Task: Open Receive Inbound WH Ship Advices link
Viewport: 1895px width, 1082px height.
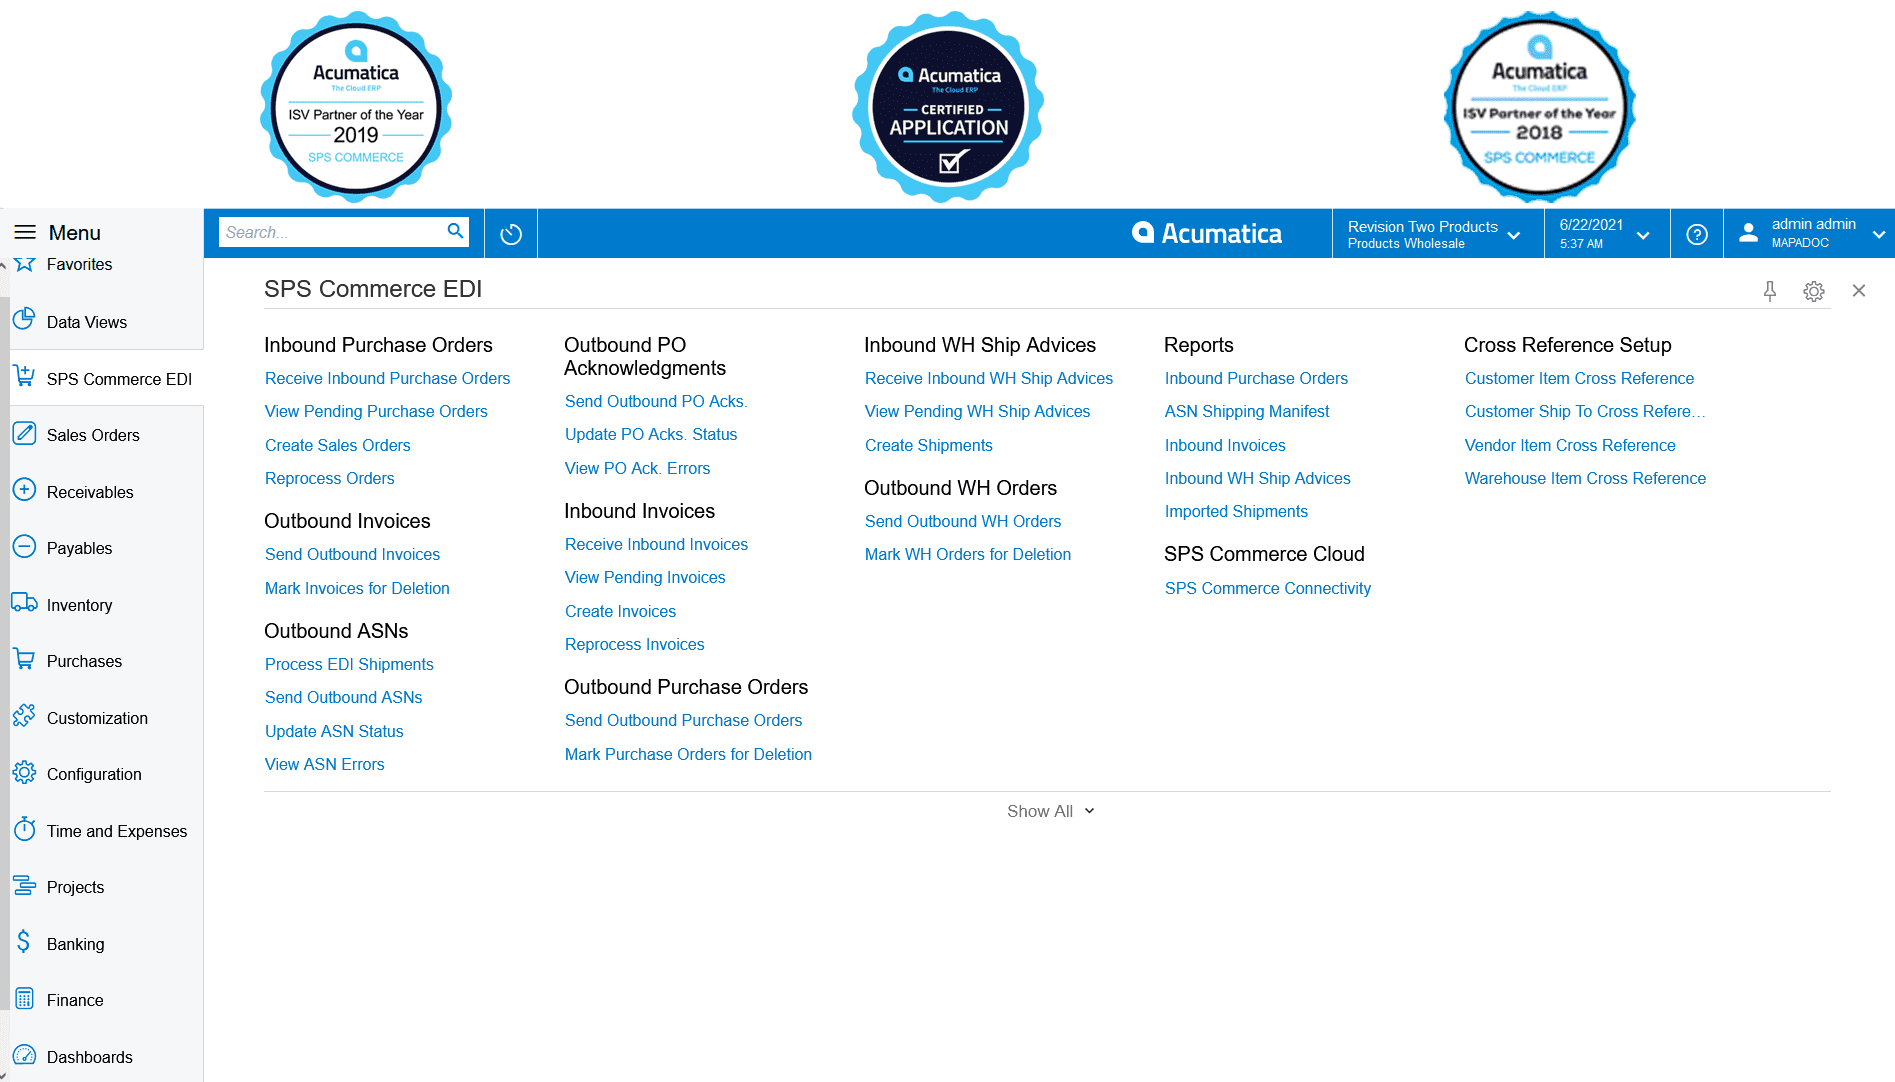Action: tap(988, 378)
